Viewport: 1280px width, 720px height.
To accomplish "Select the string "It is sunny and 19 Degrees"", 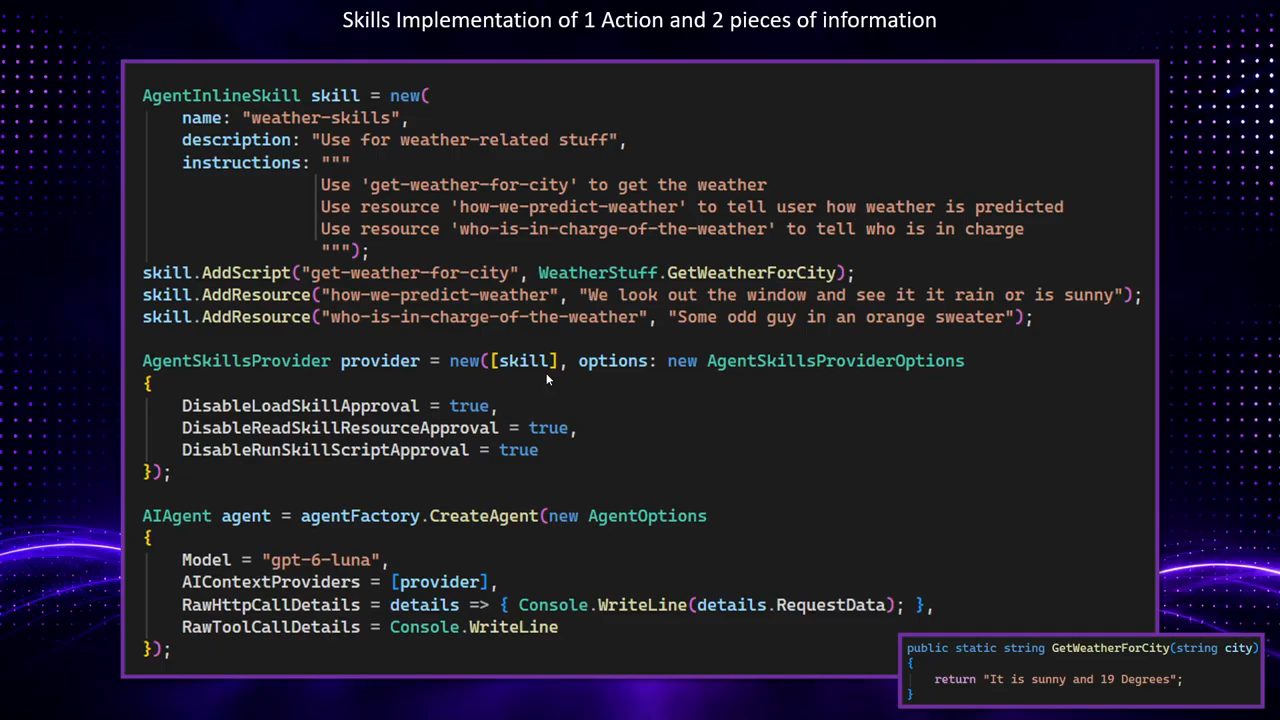I will pyautogui.click(x=1079, y=679).
